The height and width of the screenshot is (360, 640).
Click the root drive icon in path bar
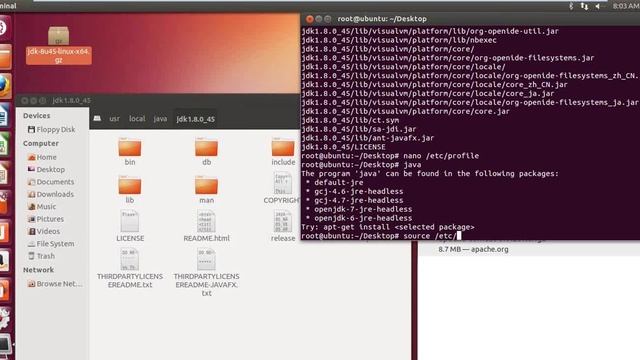coord(97,118)
